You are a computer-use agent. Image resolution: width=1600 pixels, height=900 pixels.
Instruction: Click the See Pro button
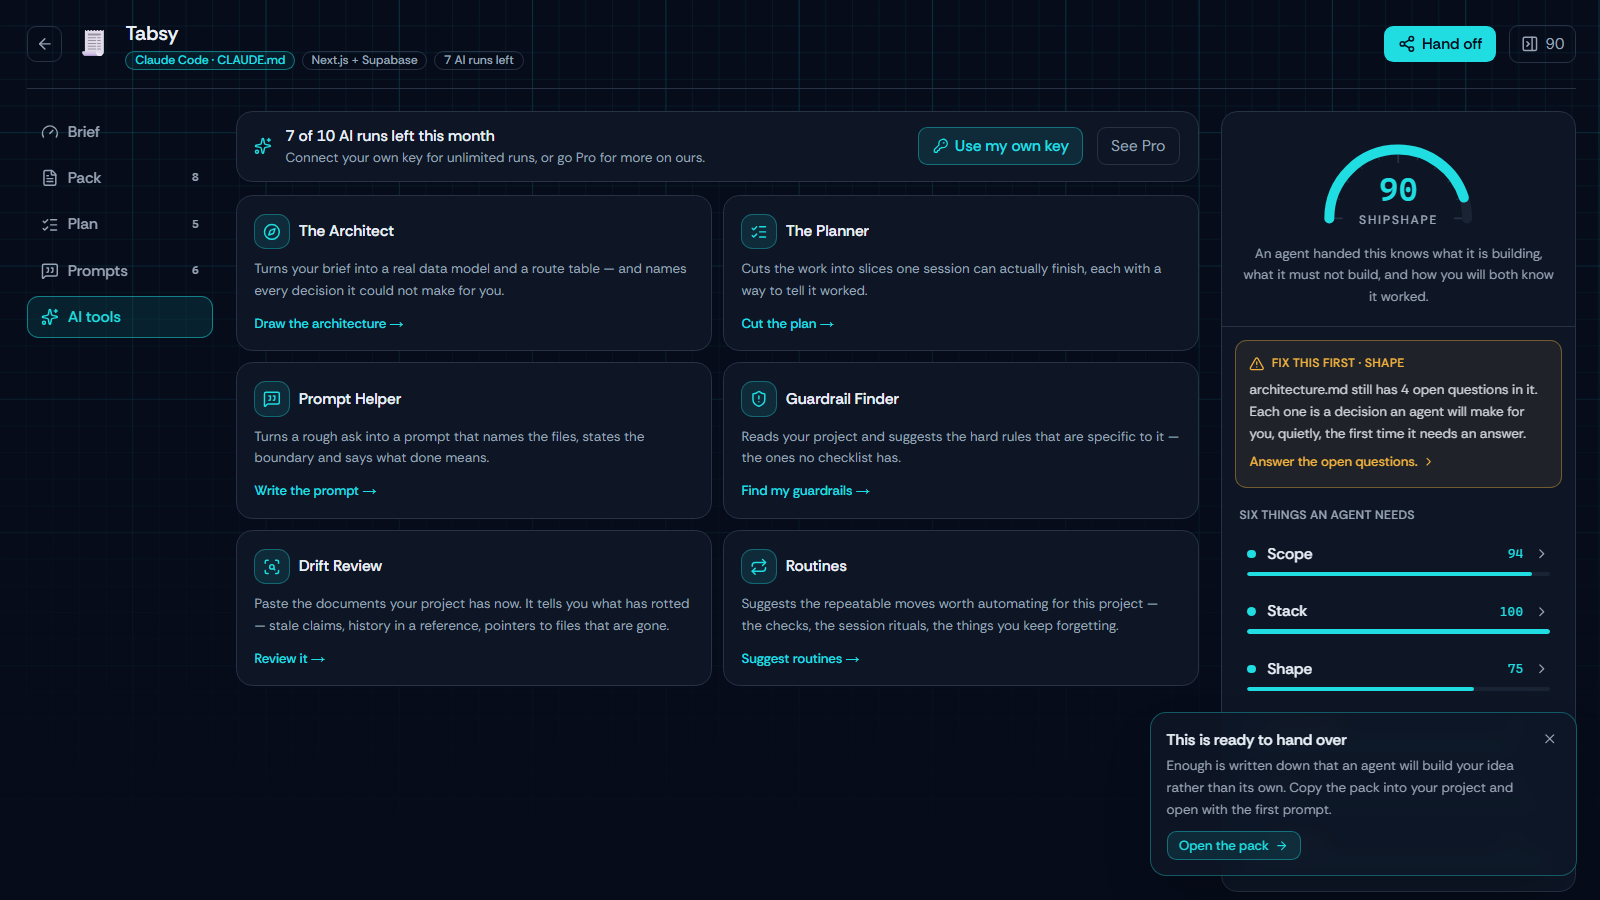[1138, 146]
